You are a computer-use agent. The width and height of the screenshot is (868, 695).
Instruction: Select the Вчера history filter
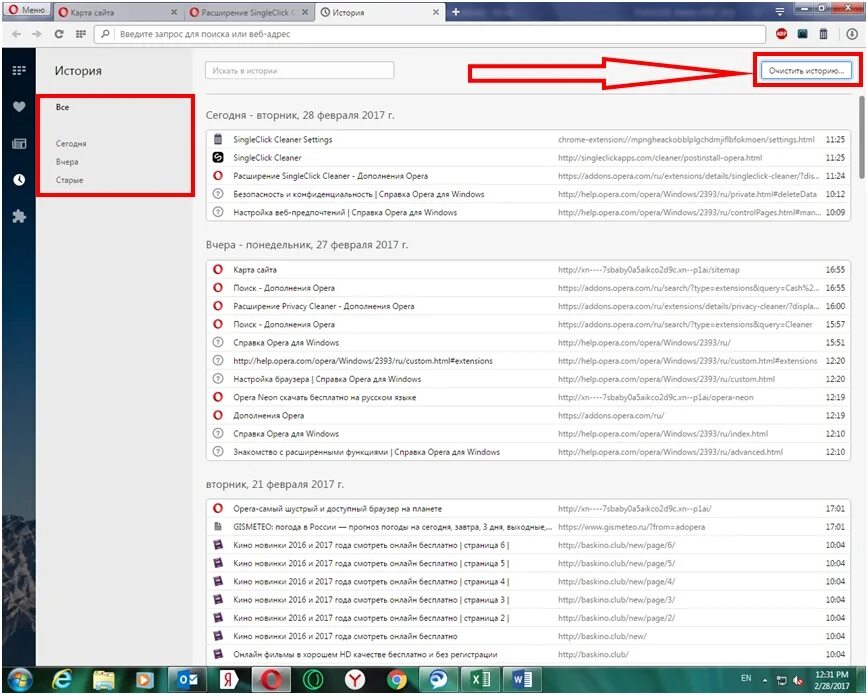point(67,162)
